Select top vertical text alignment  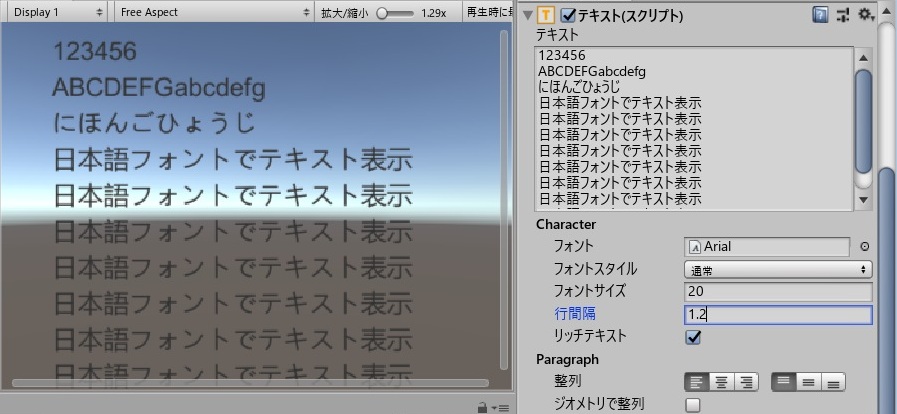click(784, 381)
